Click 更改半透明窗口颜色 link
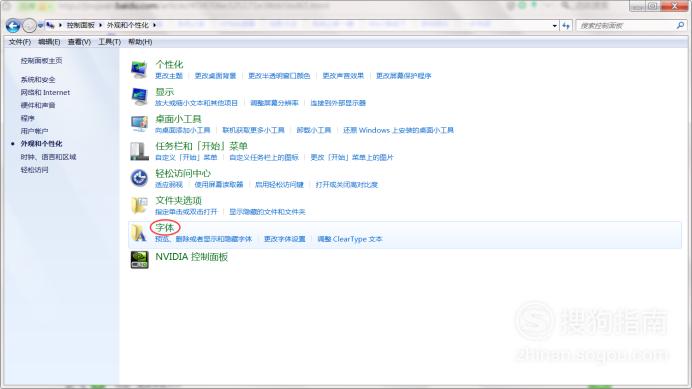This screenshot has width=692, height=389. tap(279, 76)
